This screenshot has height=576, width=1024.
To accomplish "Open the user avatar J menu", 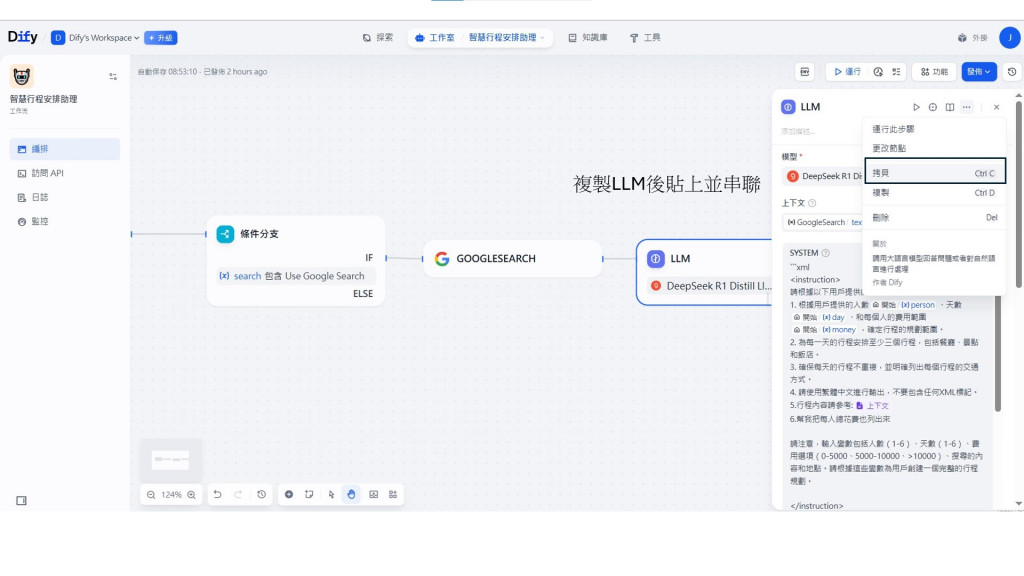I will (1010, 37).
